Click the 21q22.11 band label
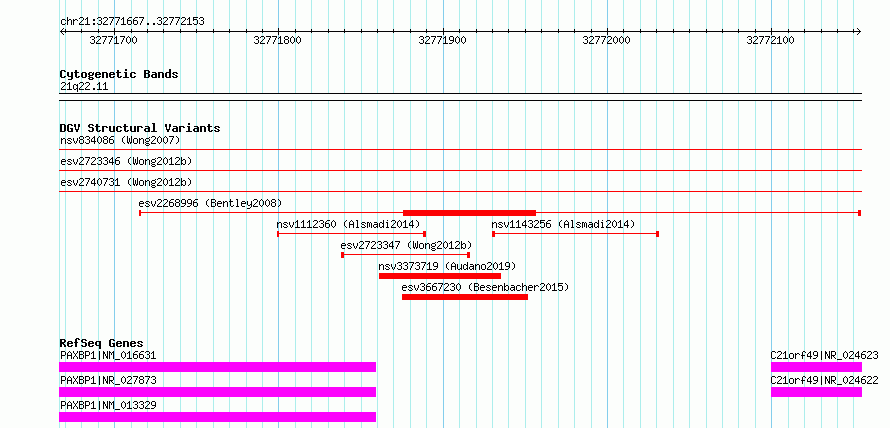Image resolution: width=890 pixels, height=428 pixels. [84, 87]
